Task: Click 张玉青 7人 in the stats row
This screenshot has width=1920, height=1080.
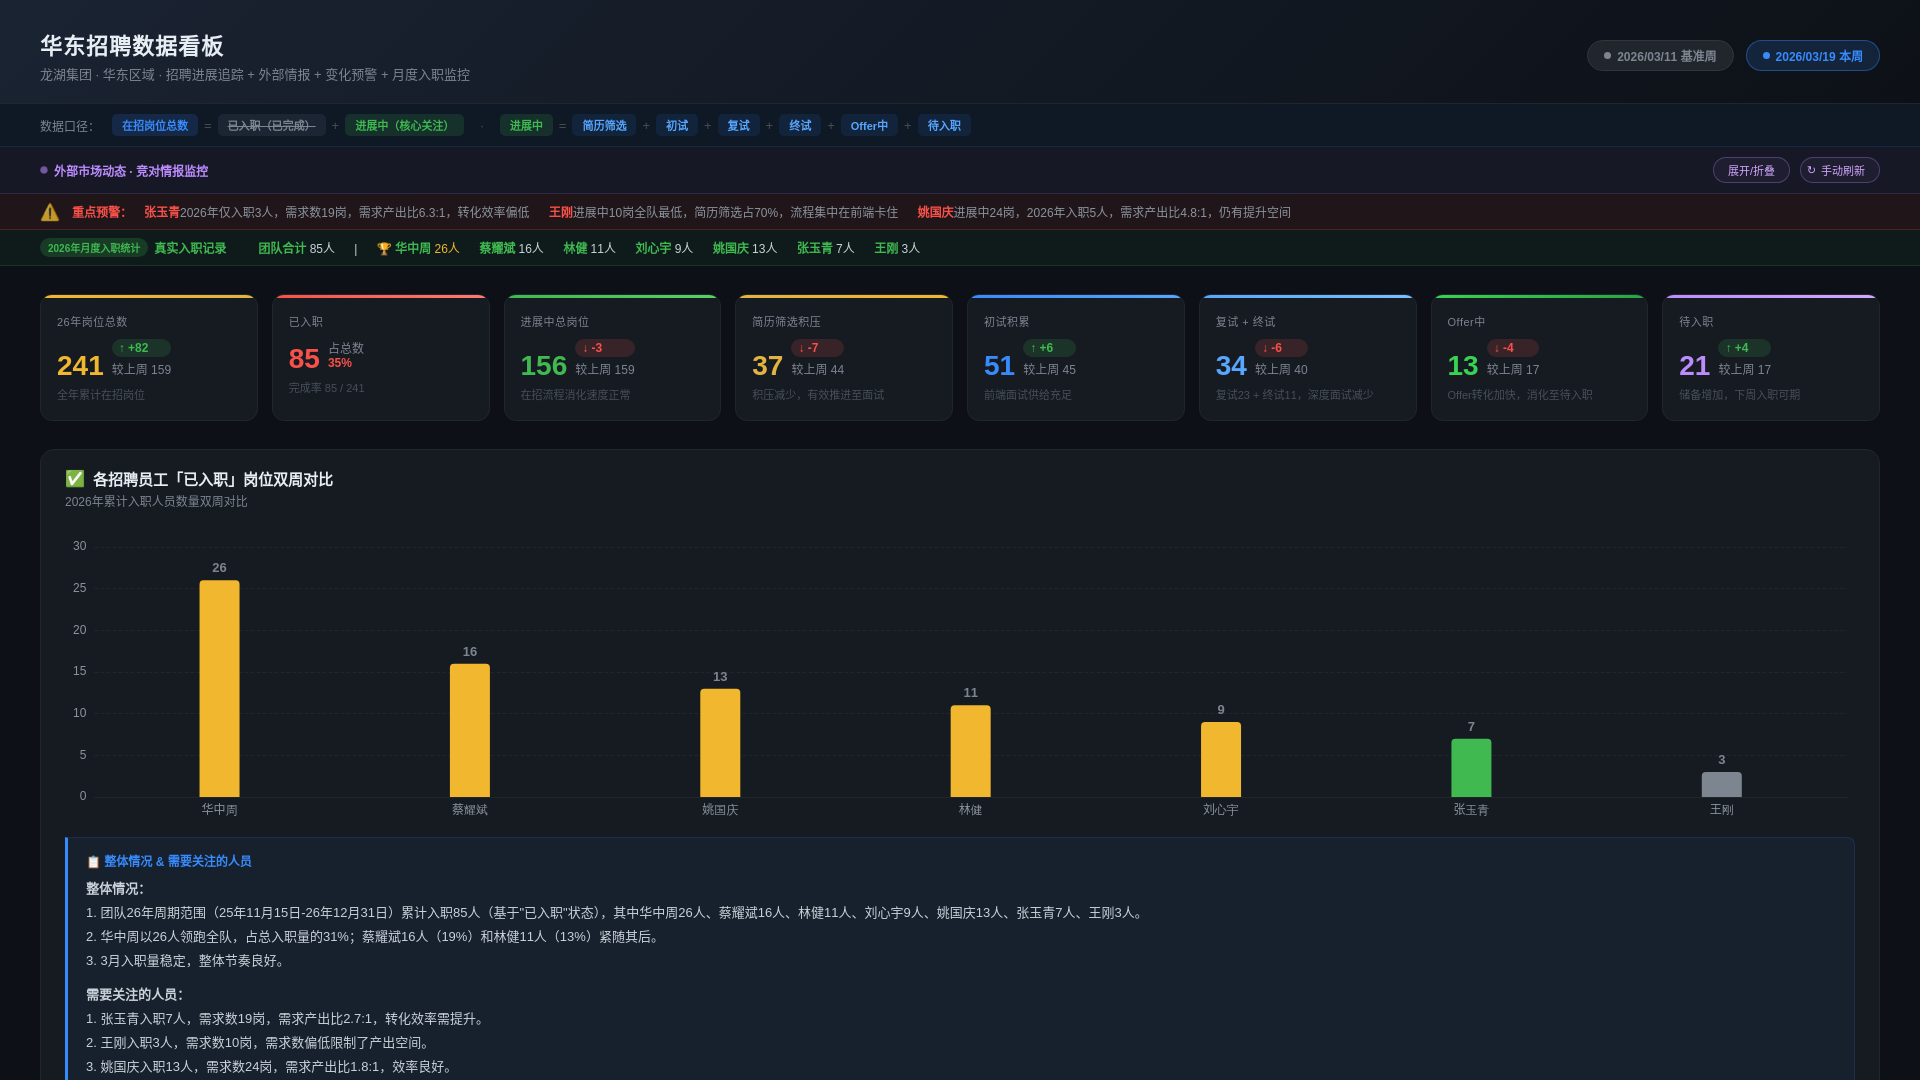Action: click(x=826, y=249)
